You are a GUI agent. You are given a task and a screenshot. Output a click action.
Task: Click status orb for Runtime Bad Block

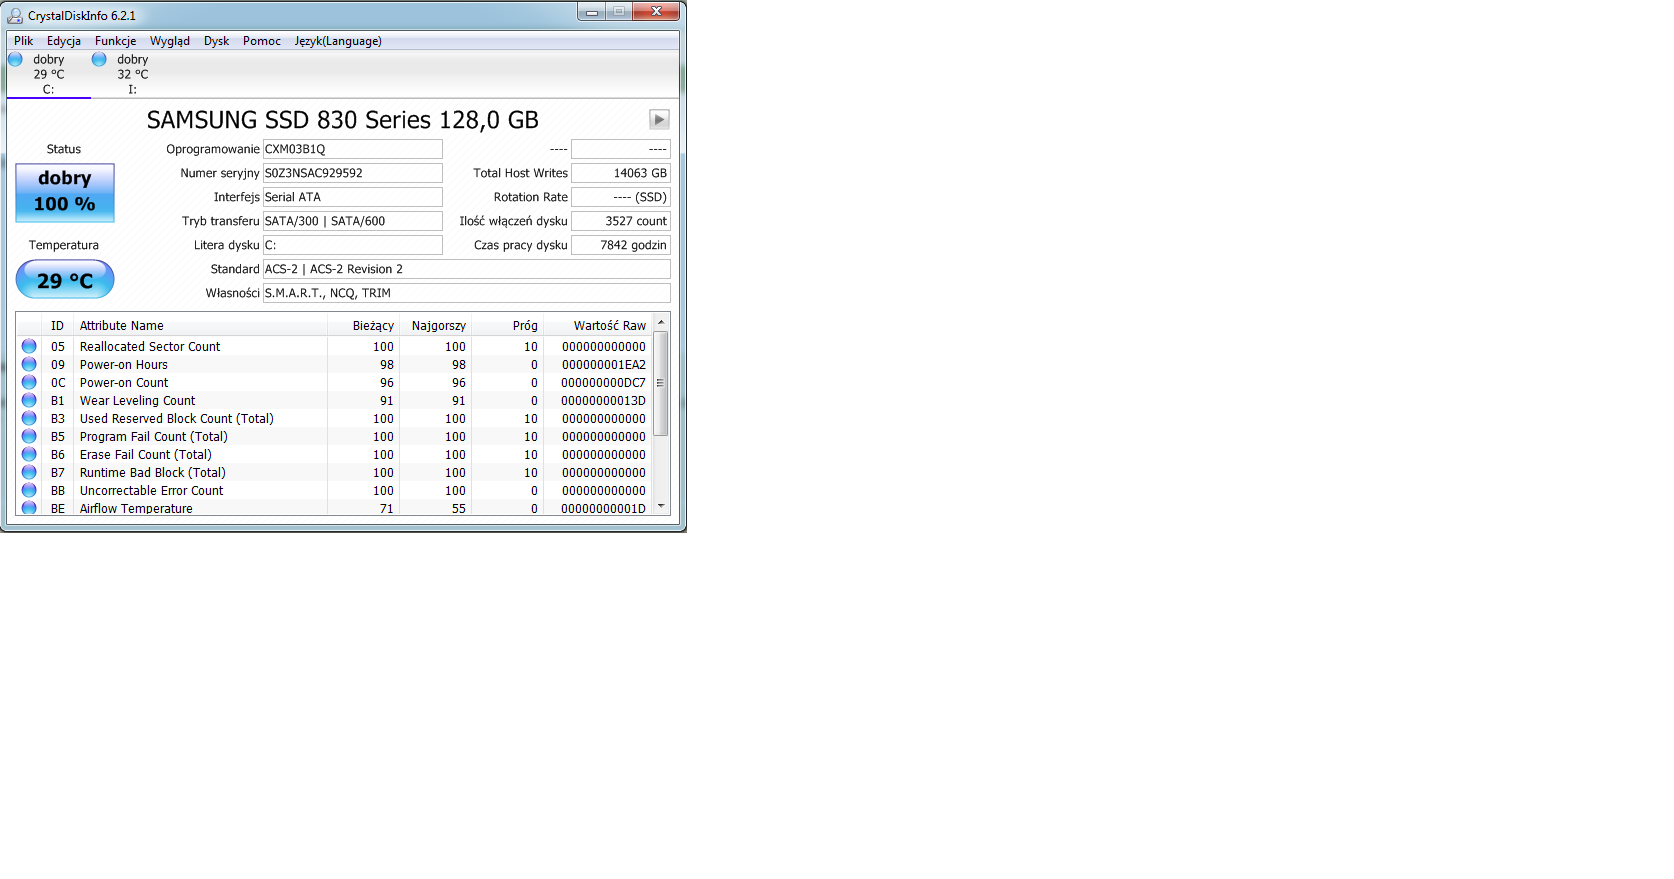[29, 472]
